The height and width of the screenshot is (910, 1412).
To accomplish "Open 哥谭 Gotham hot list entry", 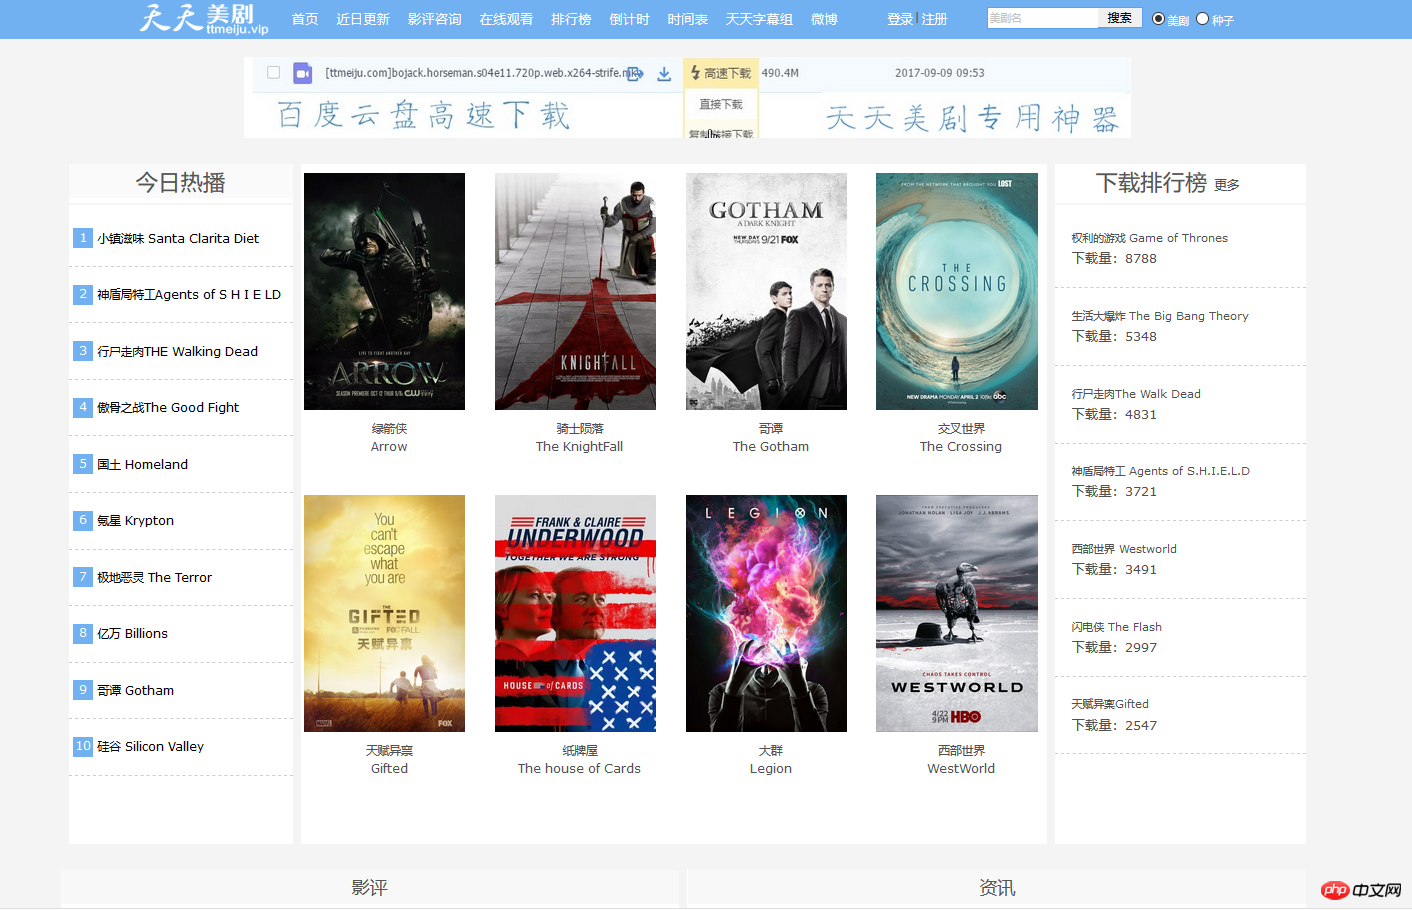I will pyautogui.click(x=135, y=690).
